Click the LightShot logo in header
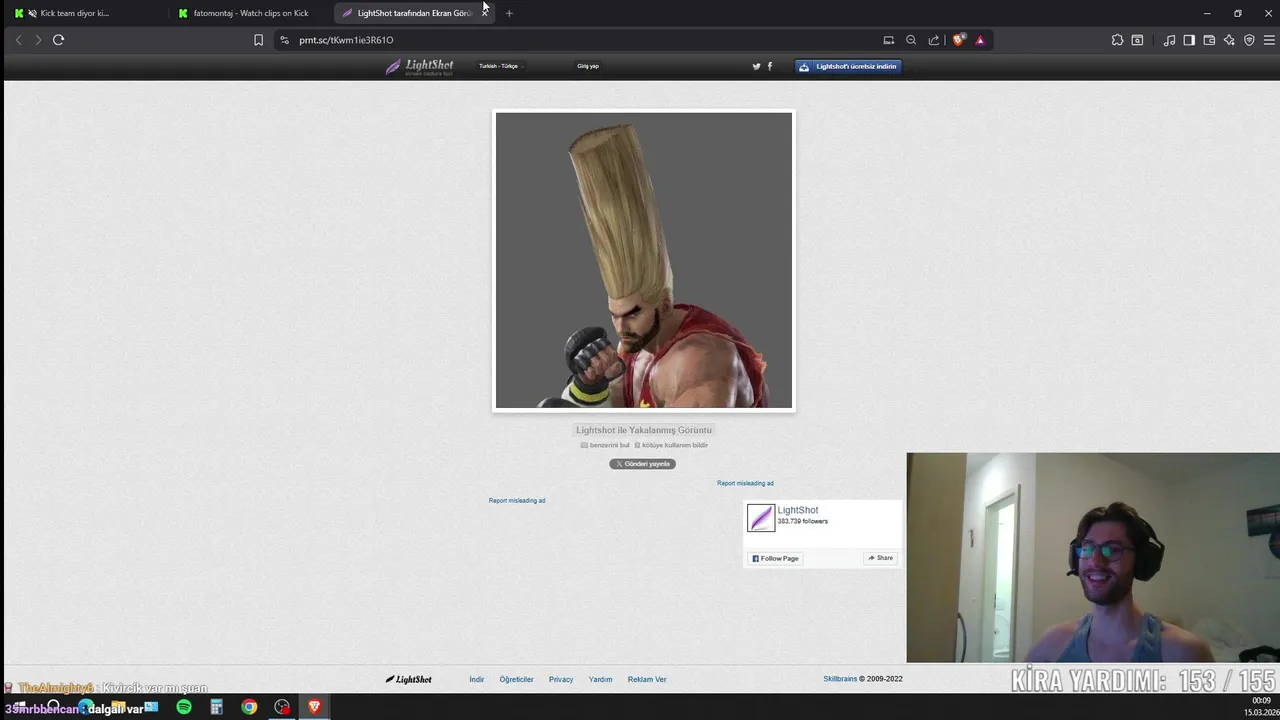 [x=420, y=66]
